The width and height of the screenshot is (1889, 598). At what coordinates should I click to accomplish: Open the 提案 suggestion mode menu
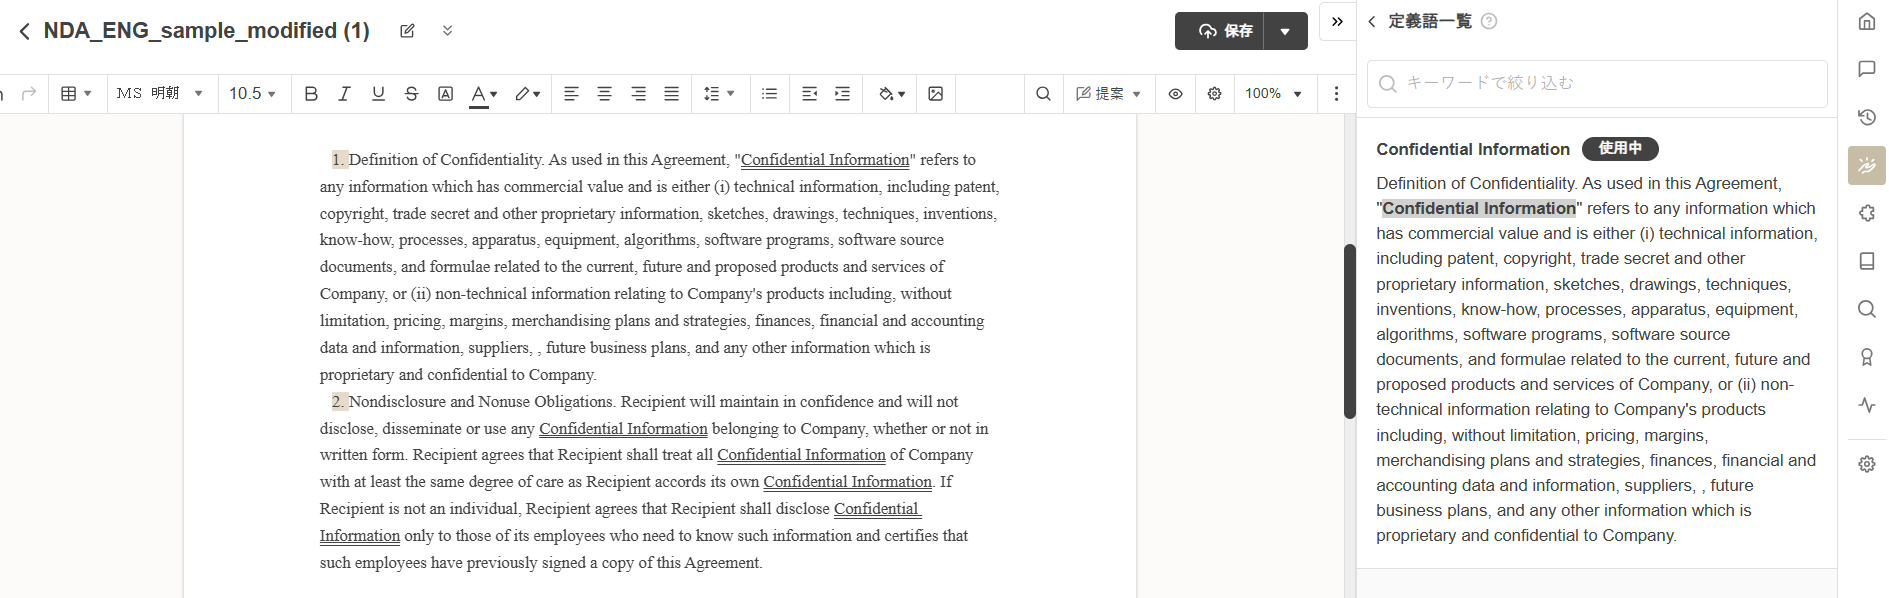click(x=1108, y=94)
